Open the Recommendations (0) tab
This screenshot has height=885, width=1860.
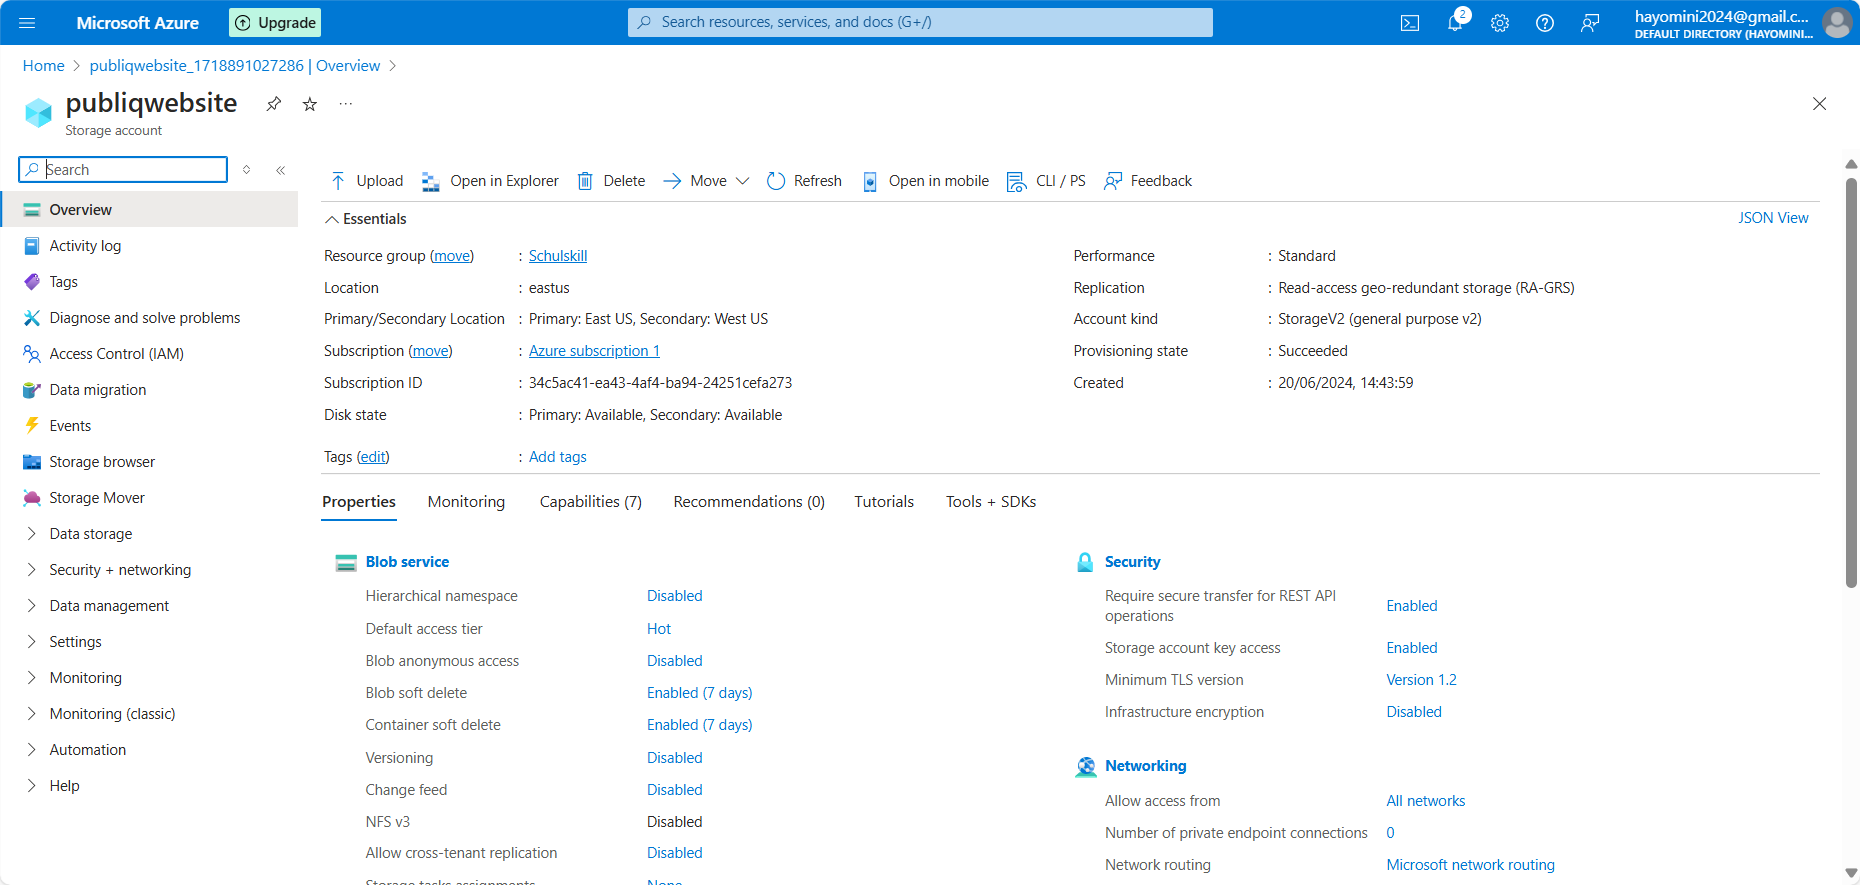pos(749,502)
